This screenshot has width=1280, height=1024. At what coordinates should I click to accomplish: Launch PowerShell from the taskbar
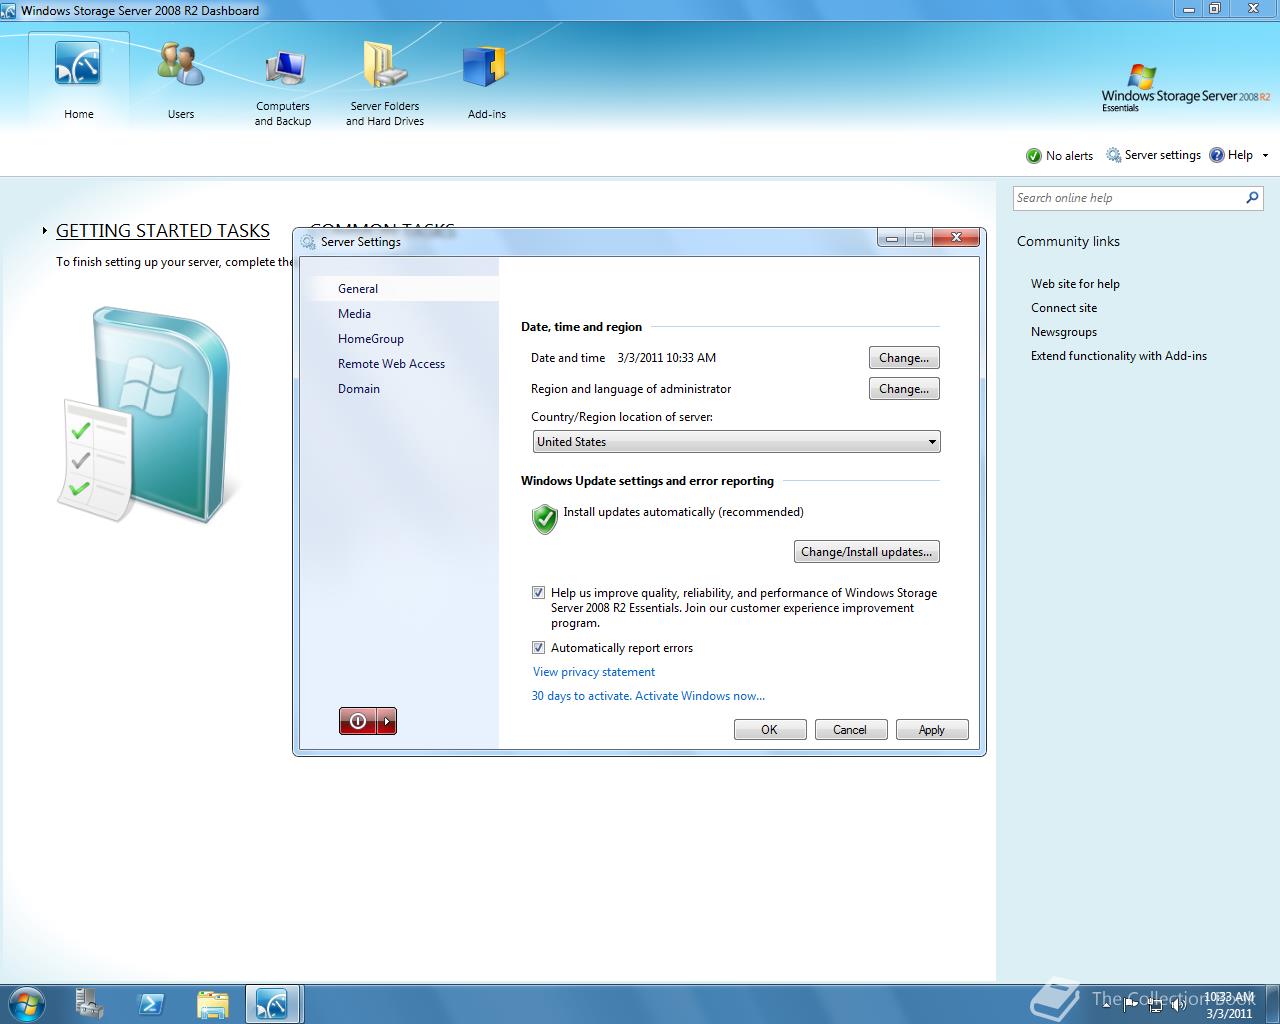pos(151,1004)
